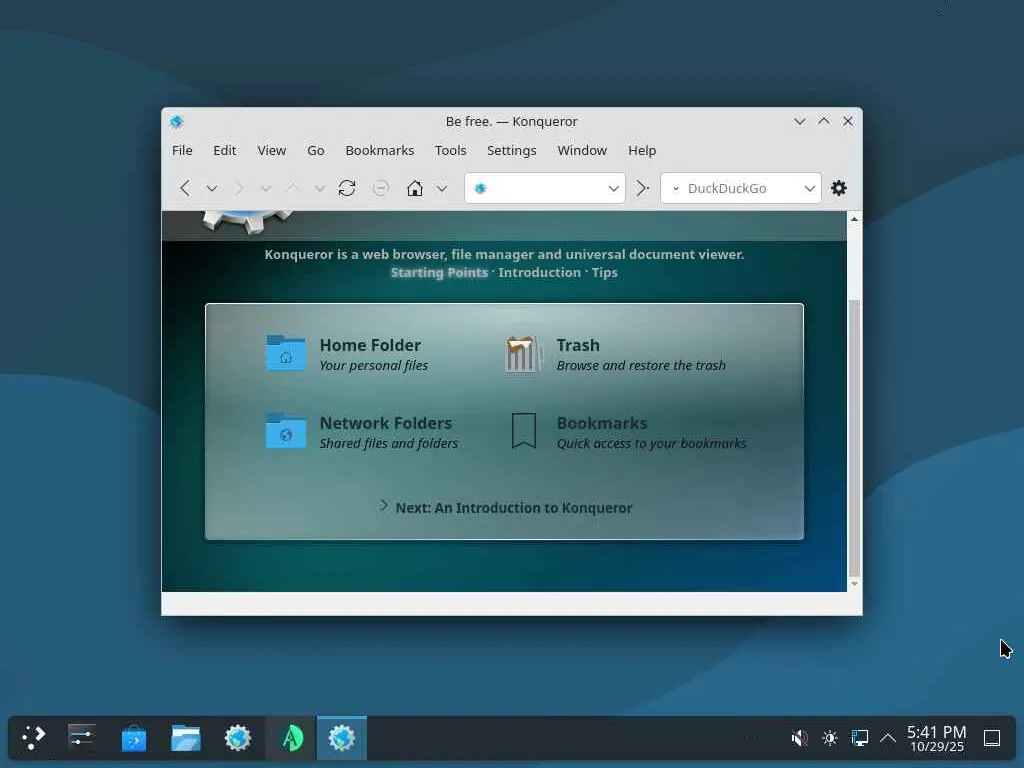The image size is (1024, 768).
Task: Open the View menu
Action: point(272,150)
